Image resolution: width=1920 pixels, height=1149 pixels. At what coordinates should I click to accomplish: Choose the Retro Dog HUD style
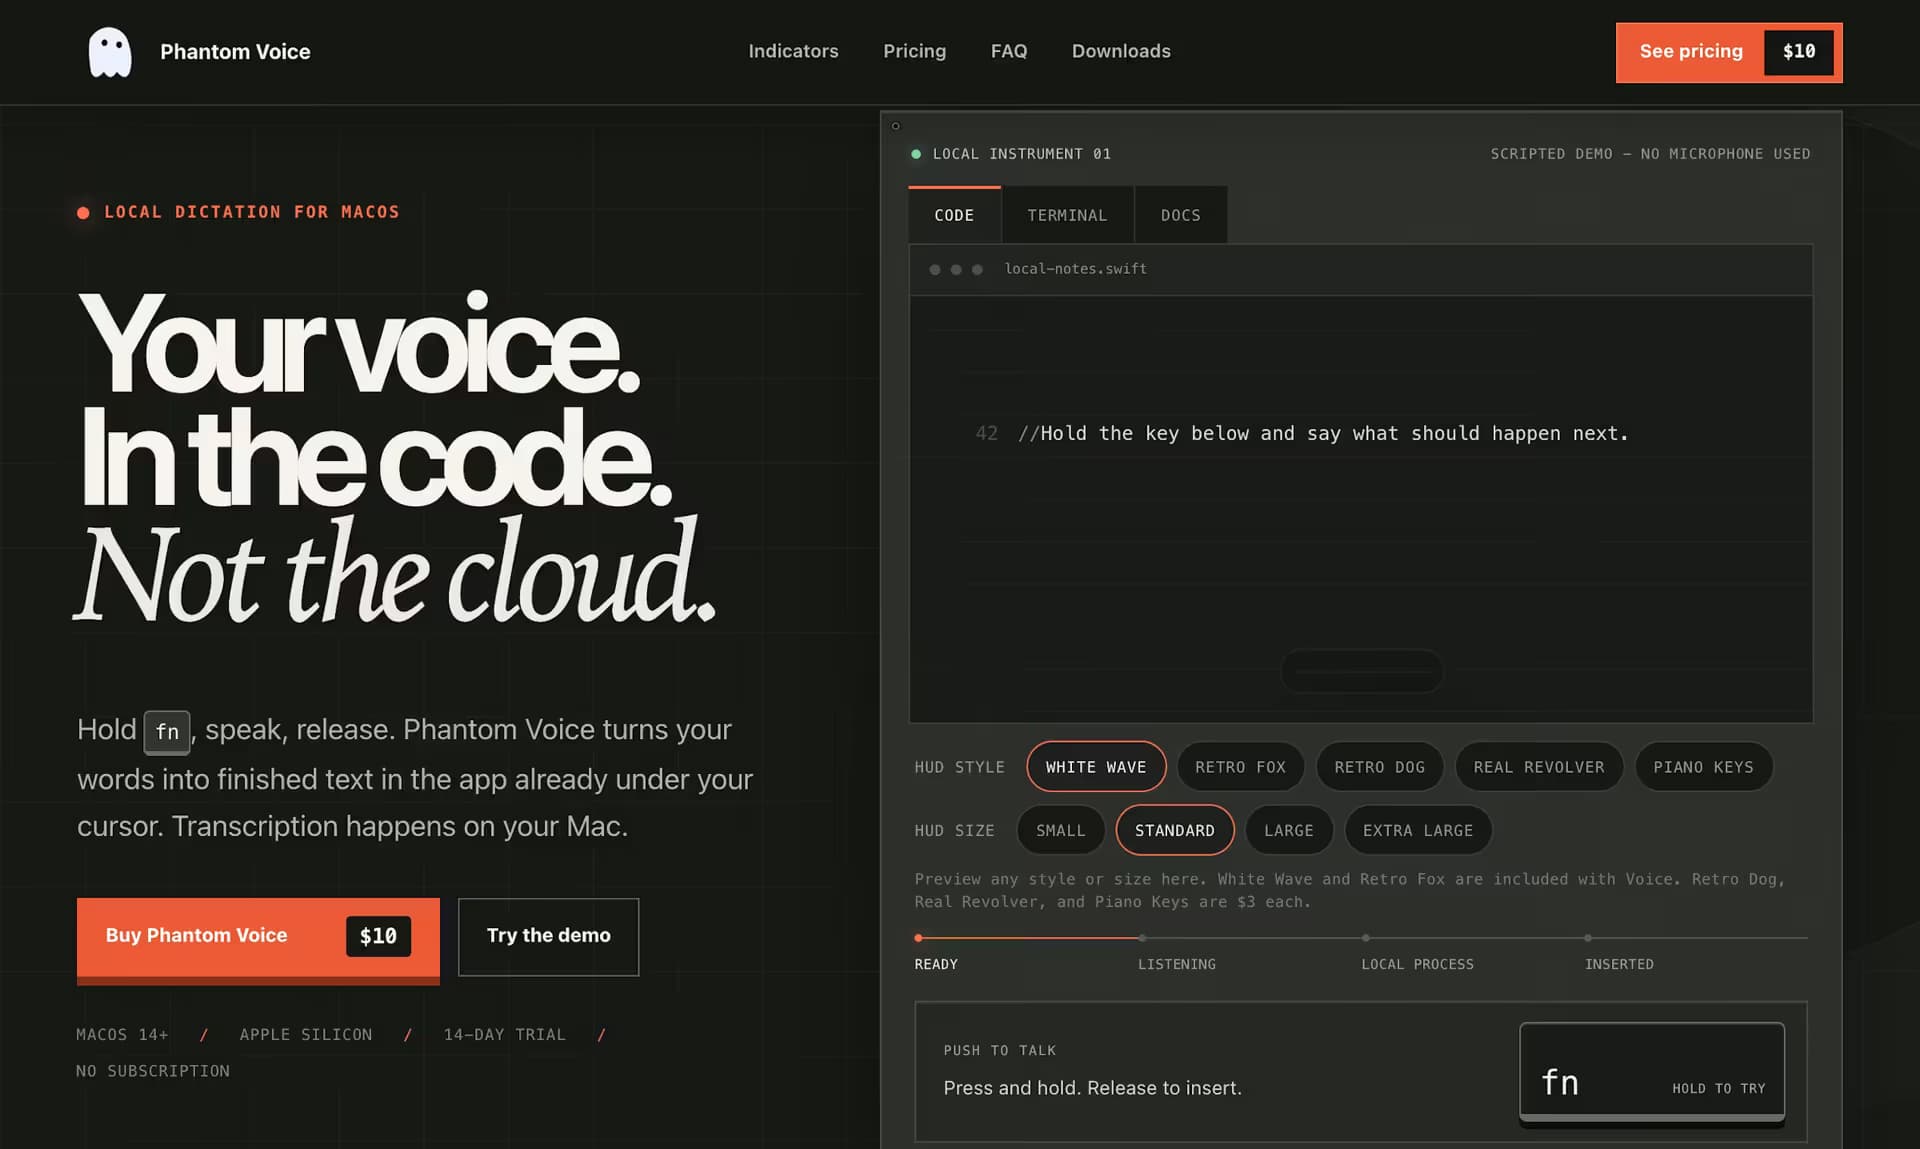pyautogui.click(x=1379, y=767)
